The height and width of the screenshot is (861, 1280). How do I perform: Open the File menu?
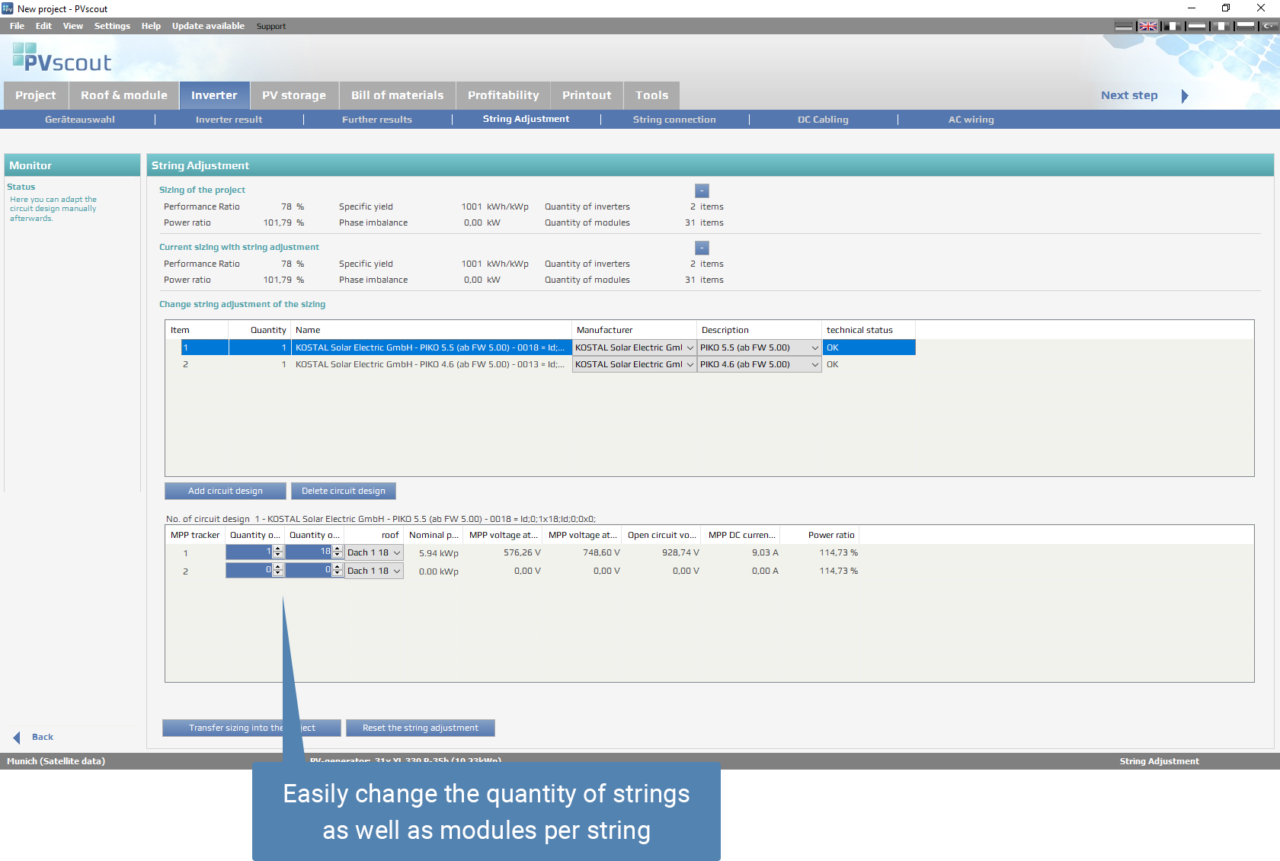pos(17,26)
